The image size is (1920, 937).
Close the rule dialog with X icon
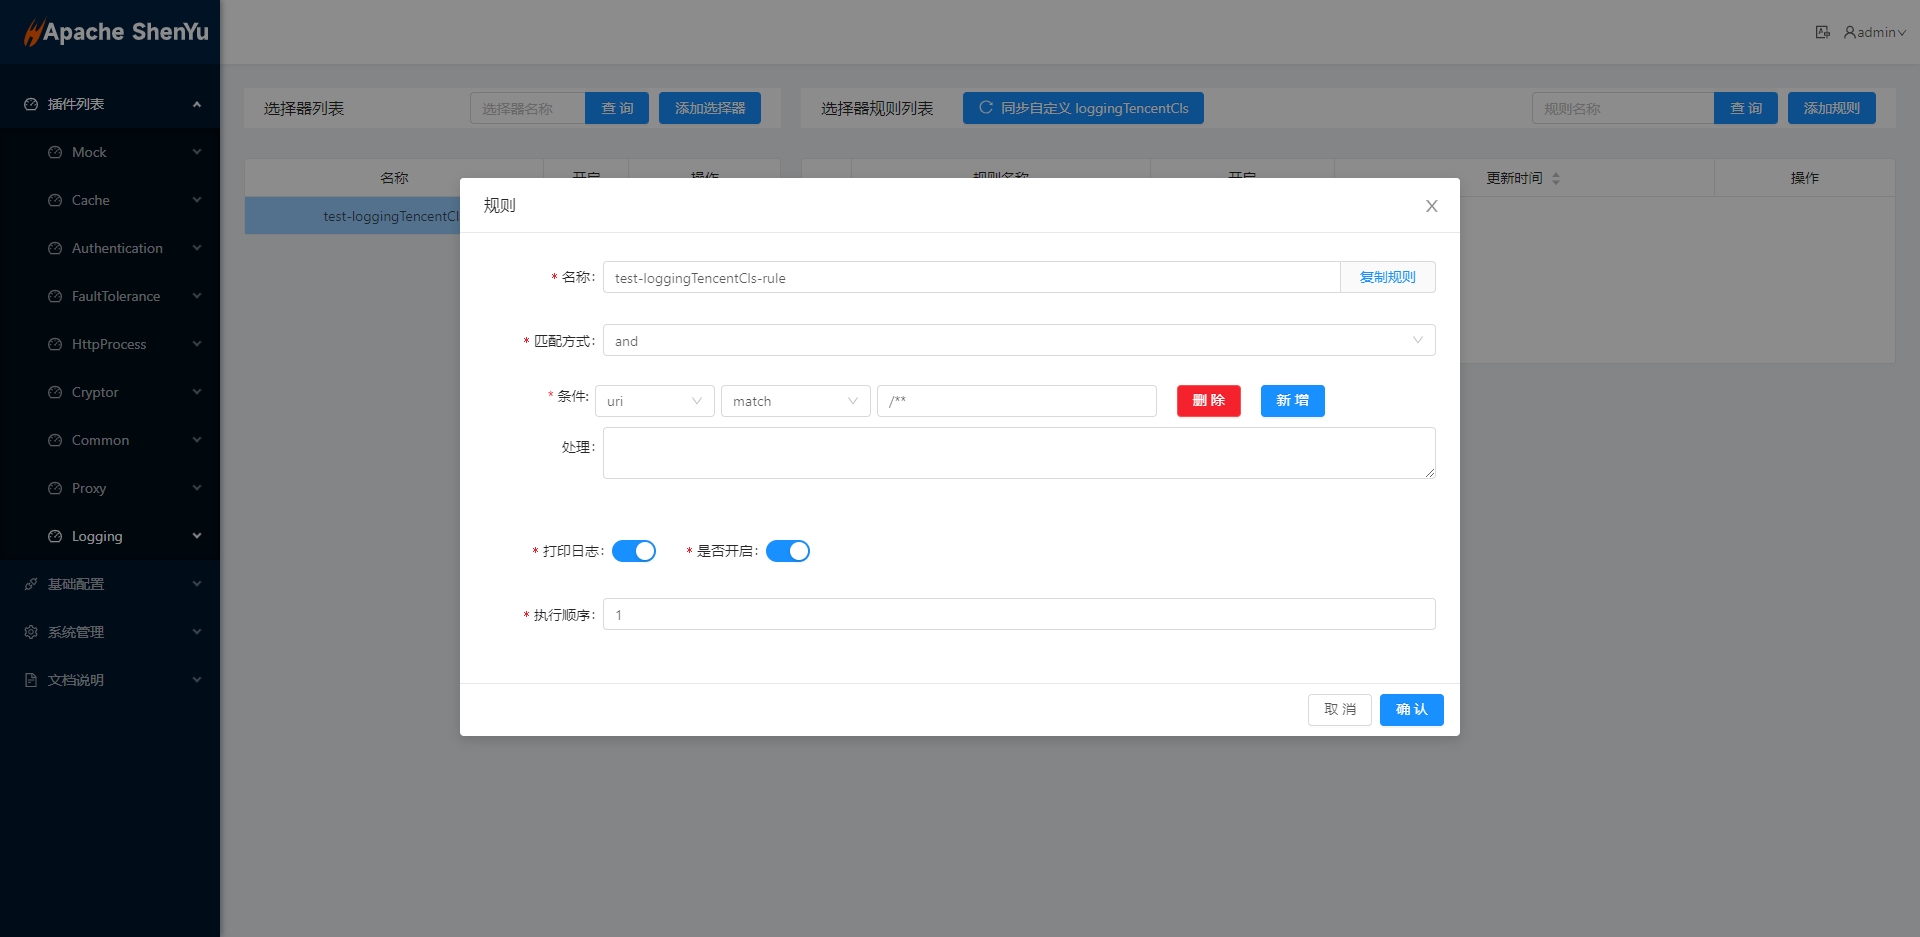1431,206
